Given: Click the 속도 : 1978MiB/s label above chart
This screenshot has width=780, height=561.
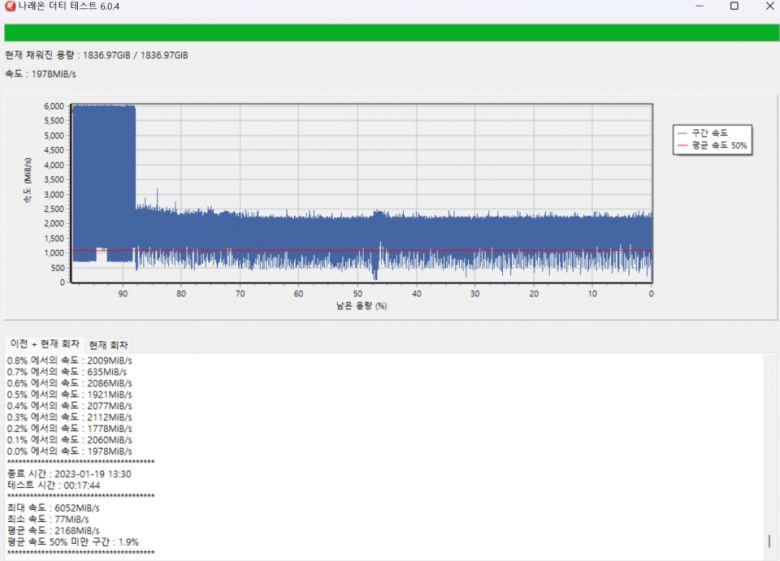Looking at the screenshot, I should pyautogui.click(x=41, y=74).
